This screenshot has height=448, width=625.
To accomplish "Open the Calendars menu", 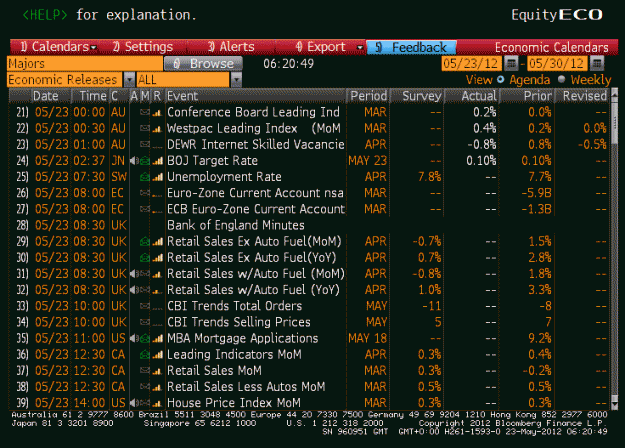I will pos(58,47).
